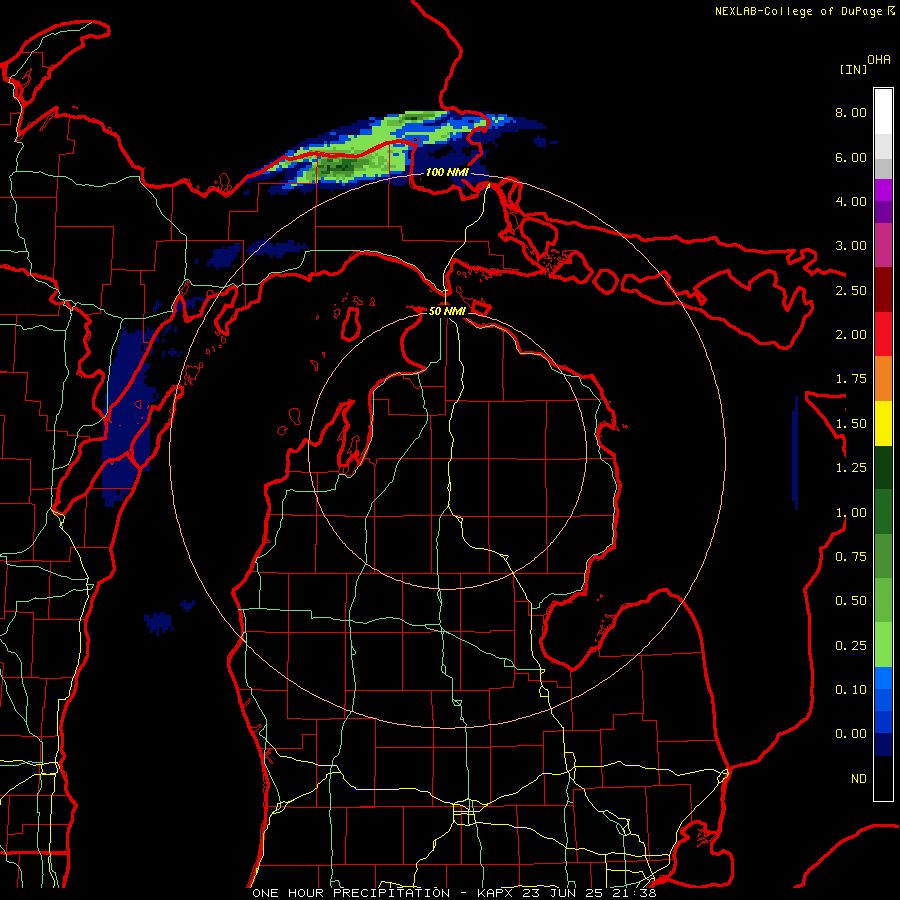Click the 1.25 legend value

[850, 468]
